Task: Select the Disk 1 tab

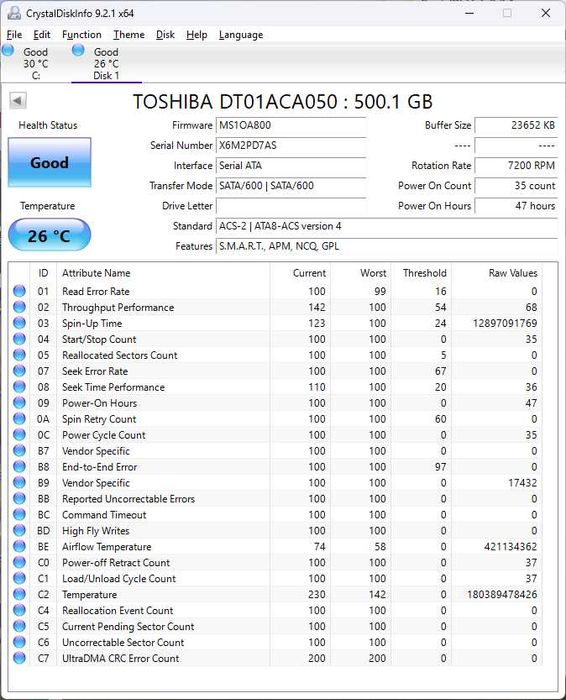Action: click(106, 63)
